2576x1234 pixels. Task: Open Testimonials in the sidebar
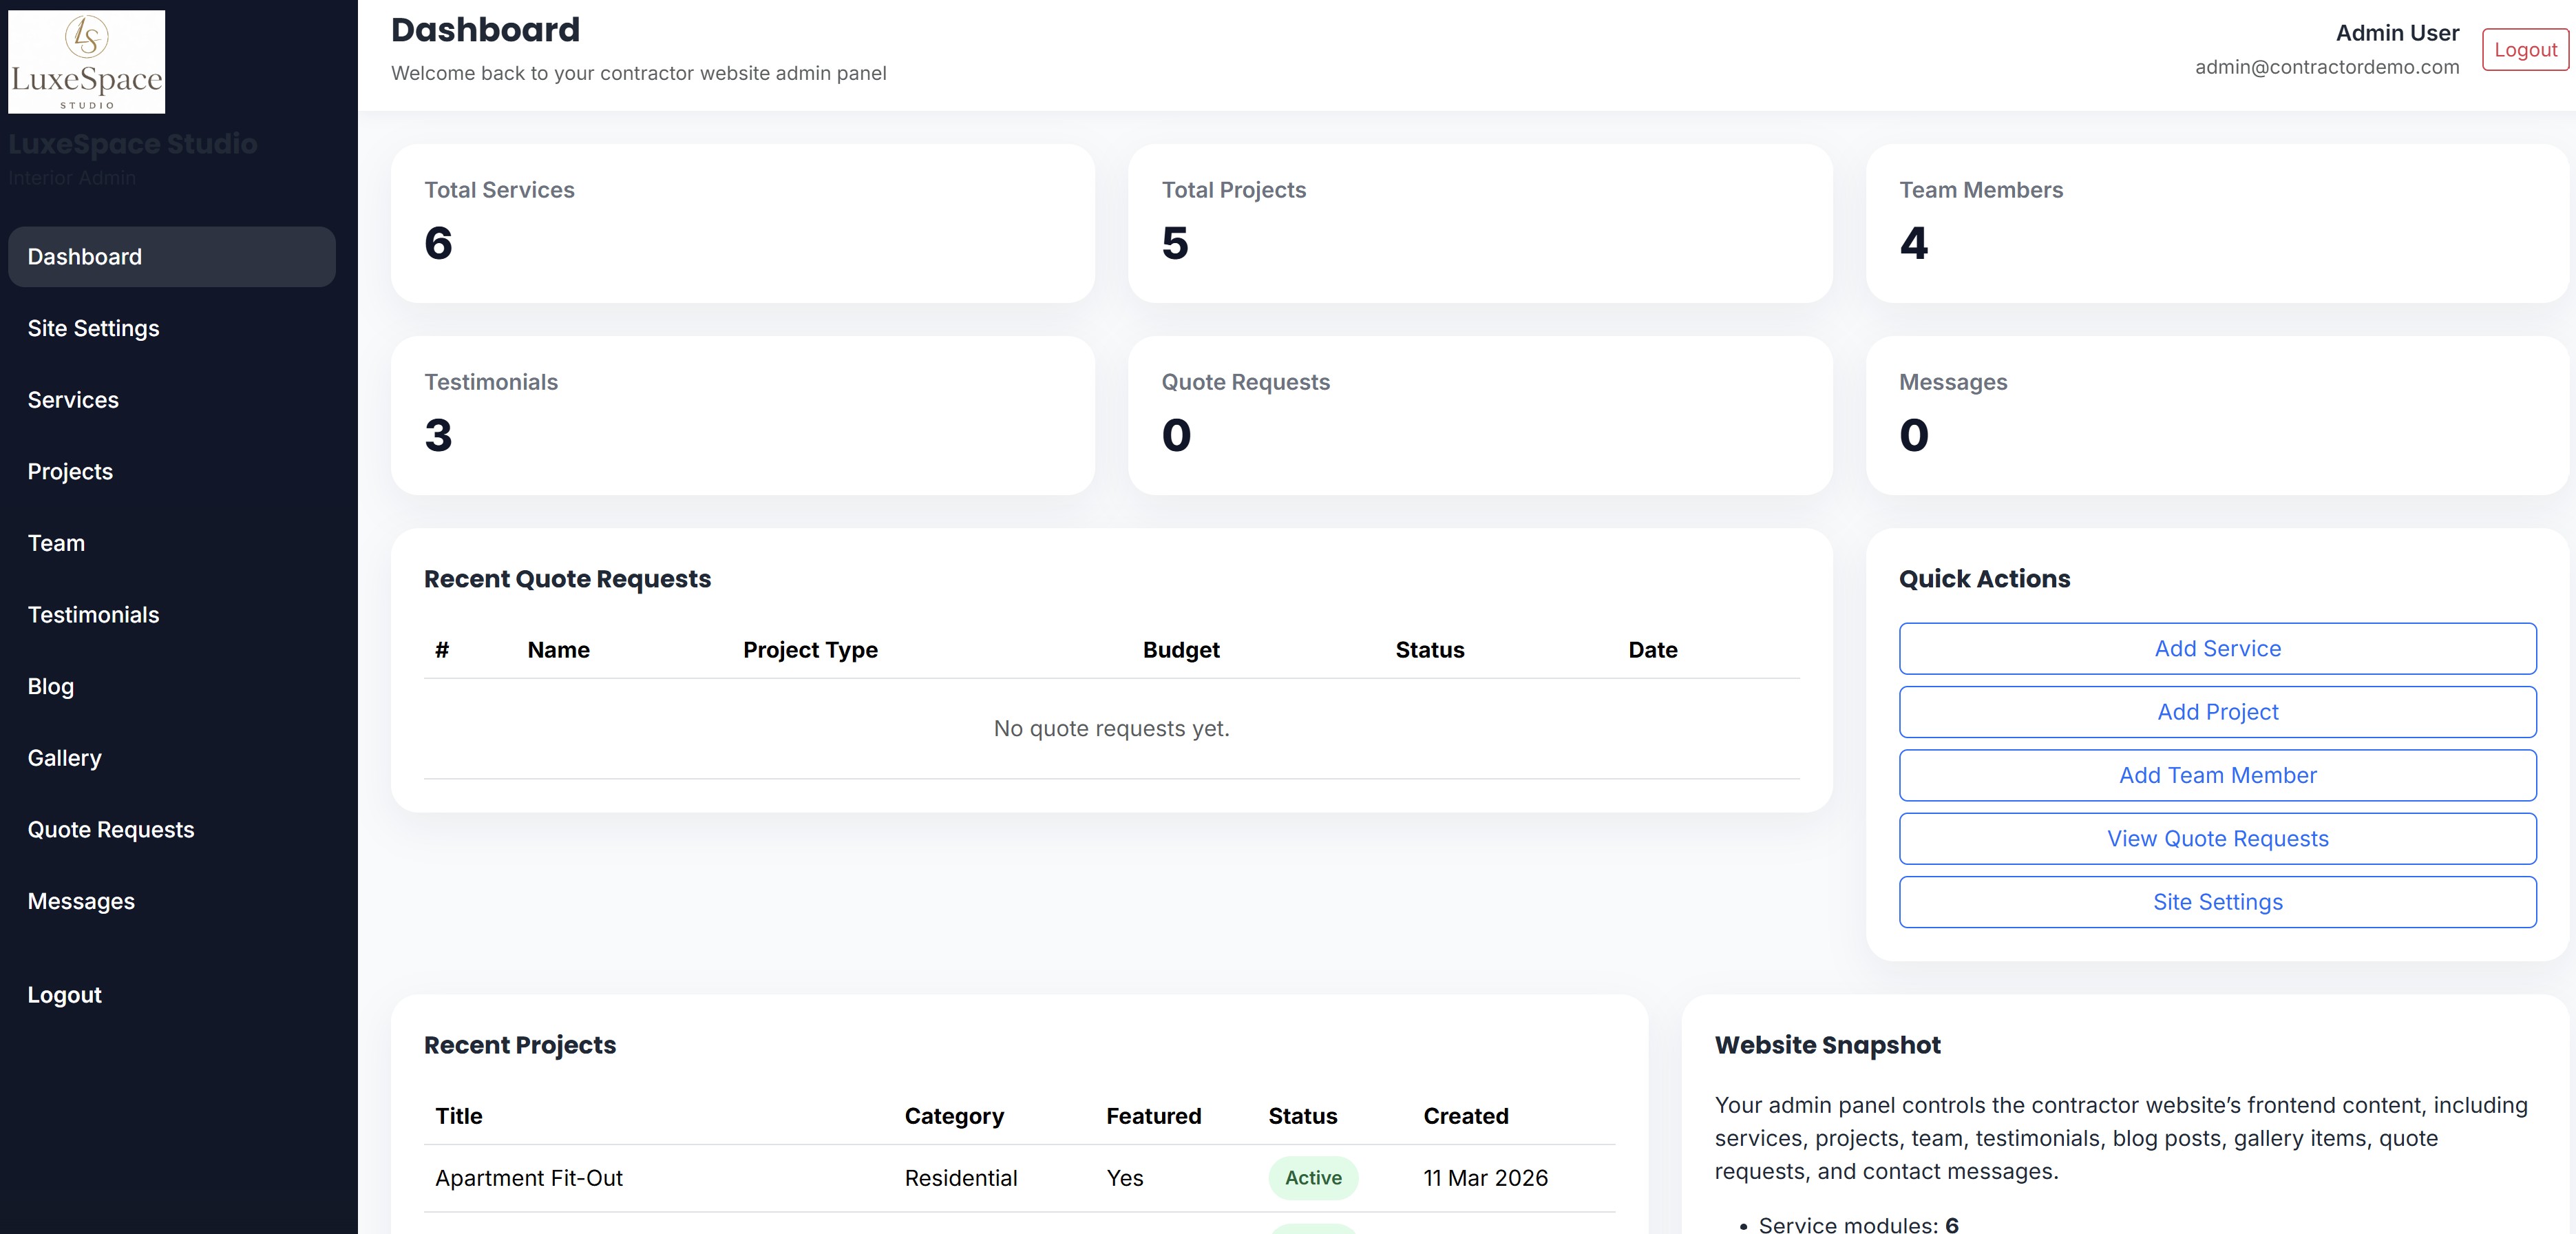172,615
